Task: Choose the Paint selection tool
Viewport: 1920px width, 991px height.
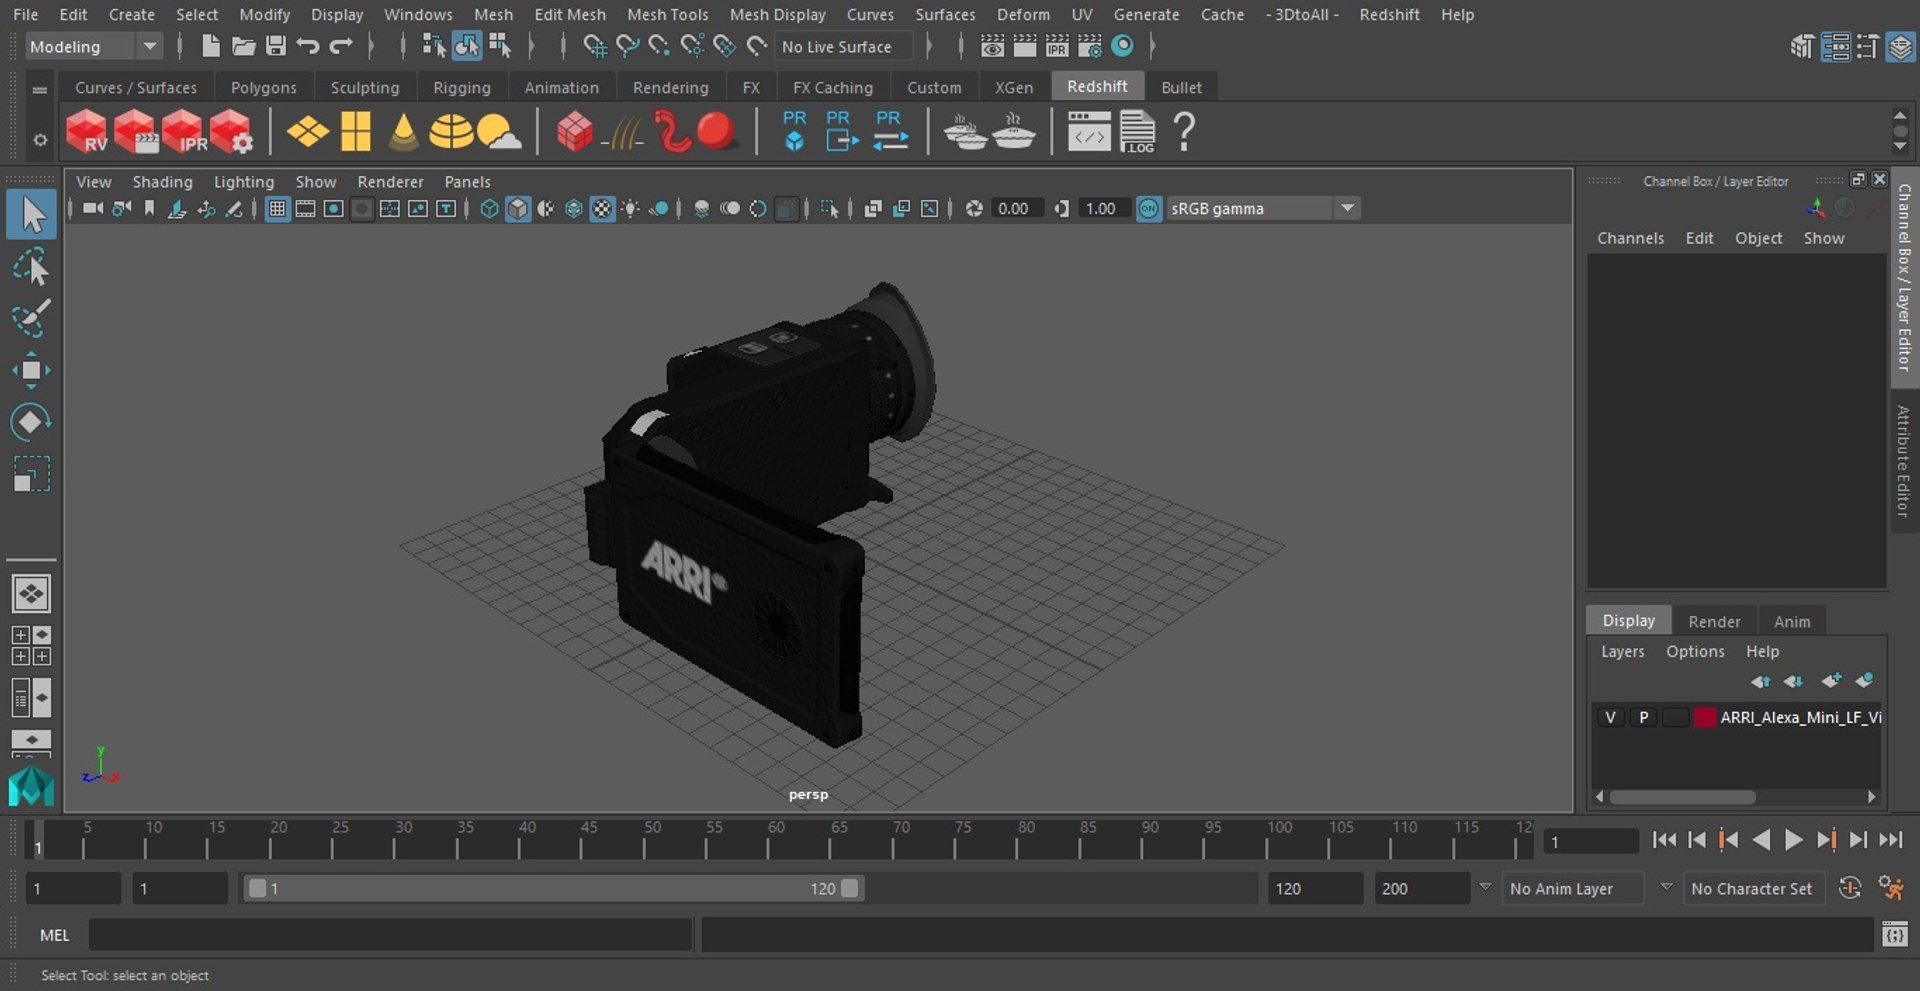Action: [x=31, y=318]
